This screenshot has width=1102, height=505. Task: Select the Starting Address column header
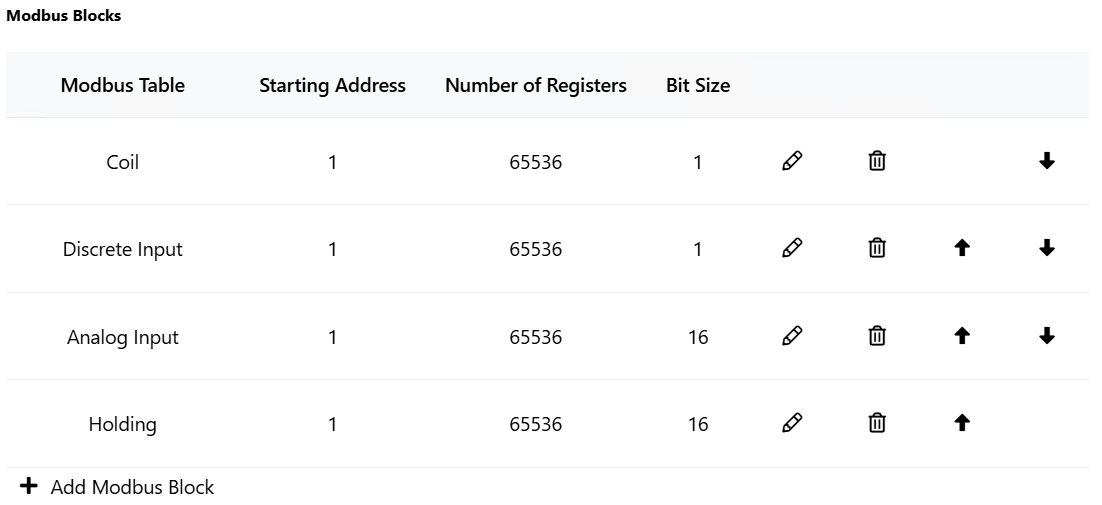[332, 85]
